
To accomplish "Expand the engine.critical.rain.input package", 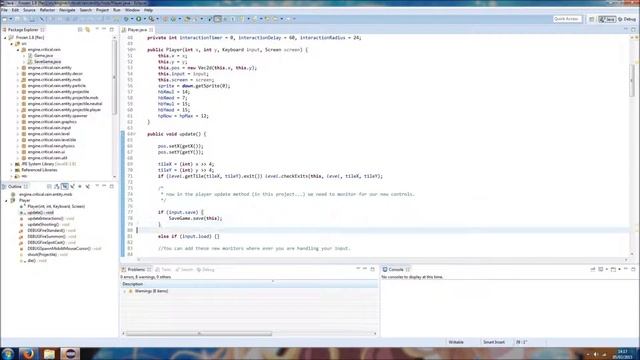I will tap(18, 128).
